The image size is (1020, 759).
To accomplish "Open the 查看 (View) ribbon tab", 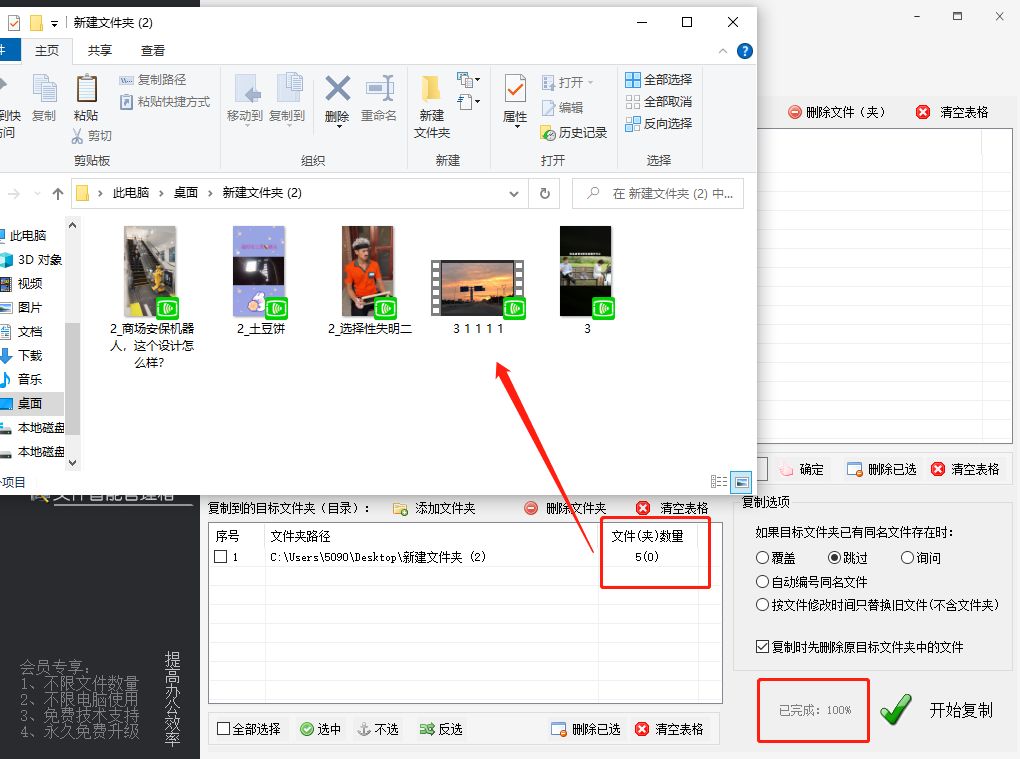I will 153,50.
